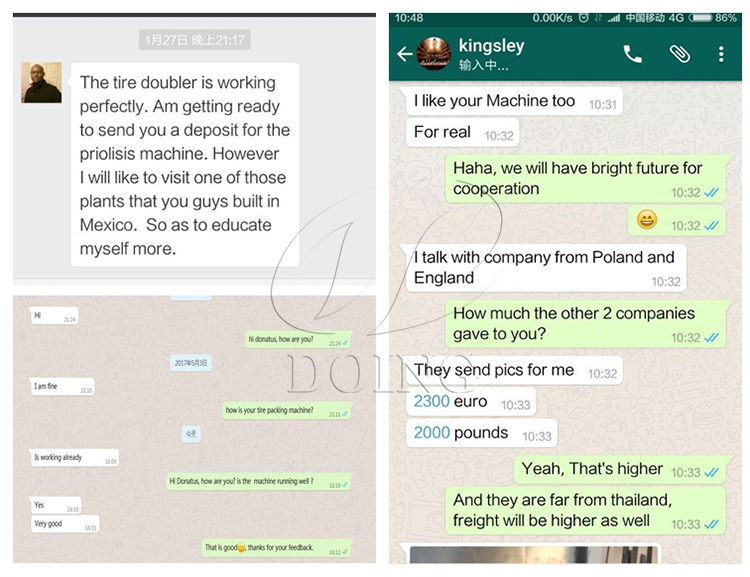Select the 'tire doubler is working' message bubble
The image size is (750, 577).
tap(185, 165)
